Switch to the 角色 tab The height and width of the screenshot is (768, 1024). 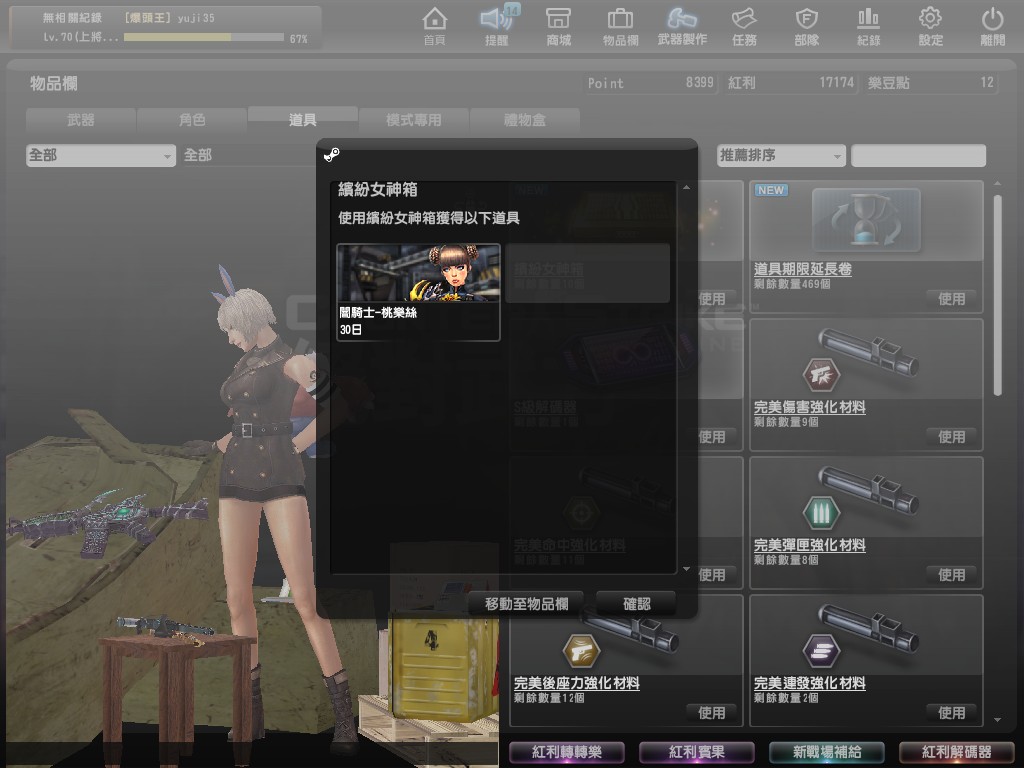[192, 120]
